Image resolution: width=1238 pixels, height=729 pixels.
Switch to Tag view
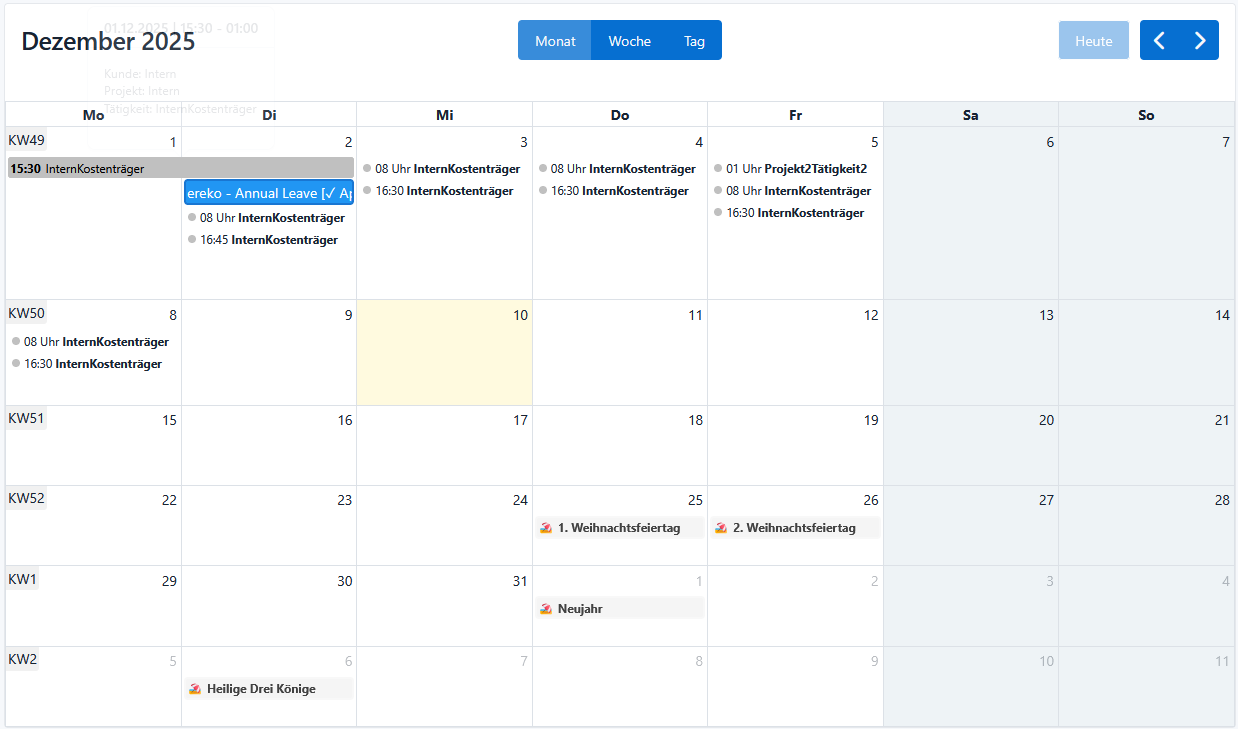click(x=694, y=41)
